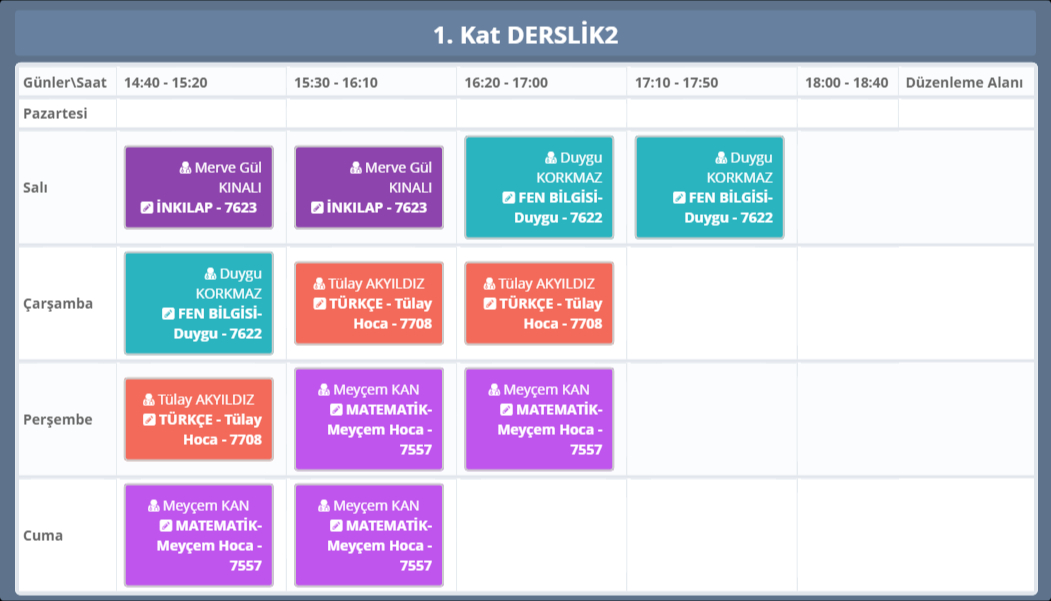The width and height of the screenshot is (1051, 601).
Task: Click the Pazartesi row label
Action: (55, 113)
